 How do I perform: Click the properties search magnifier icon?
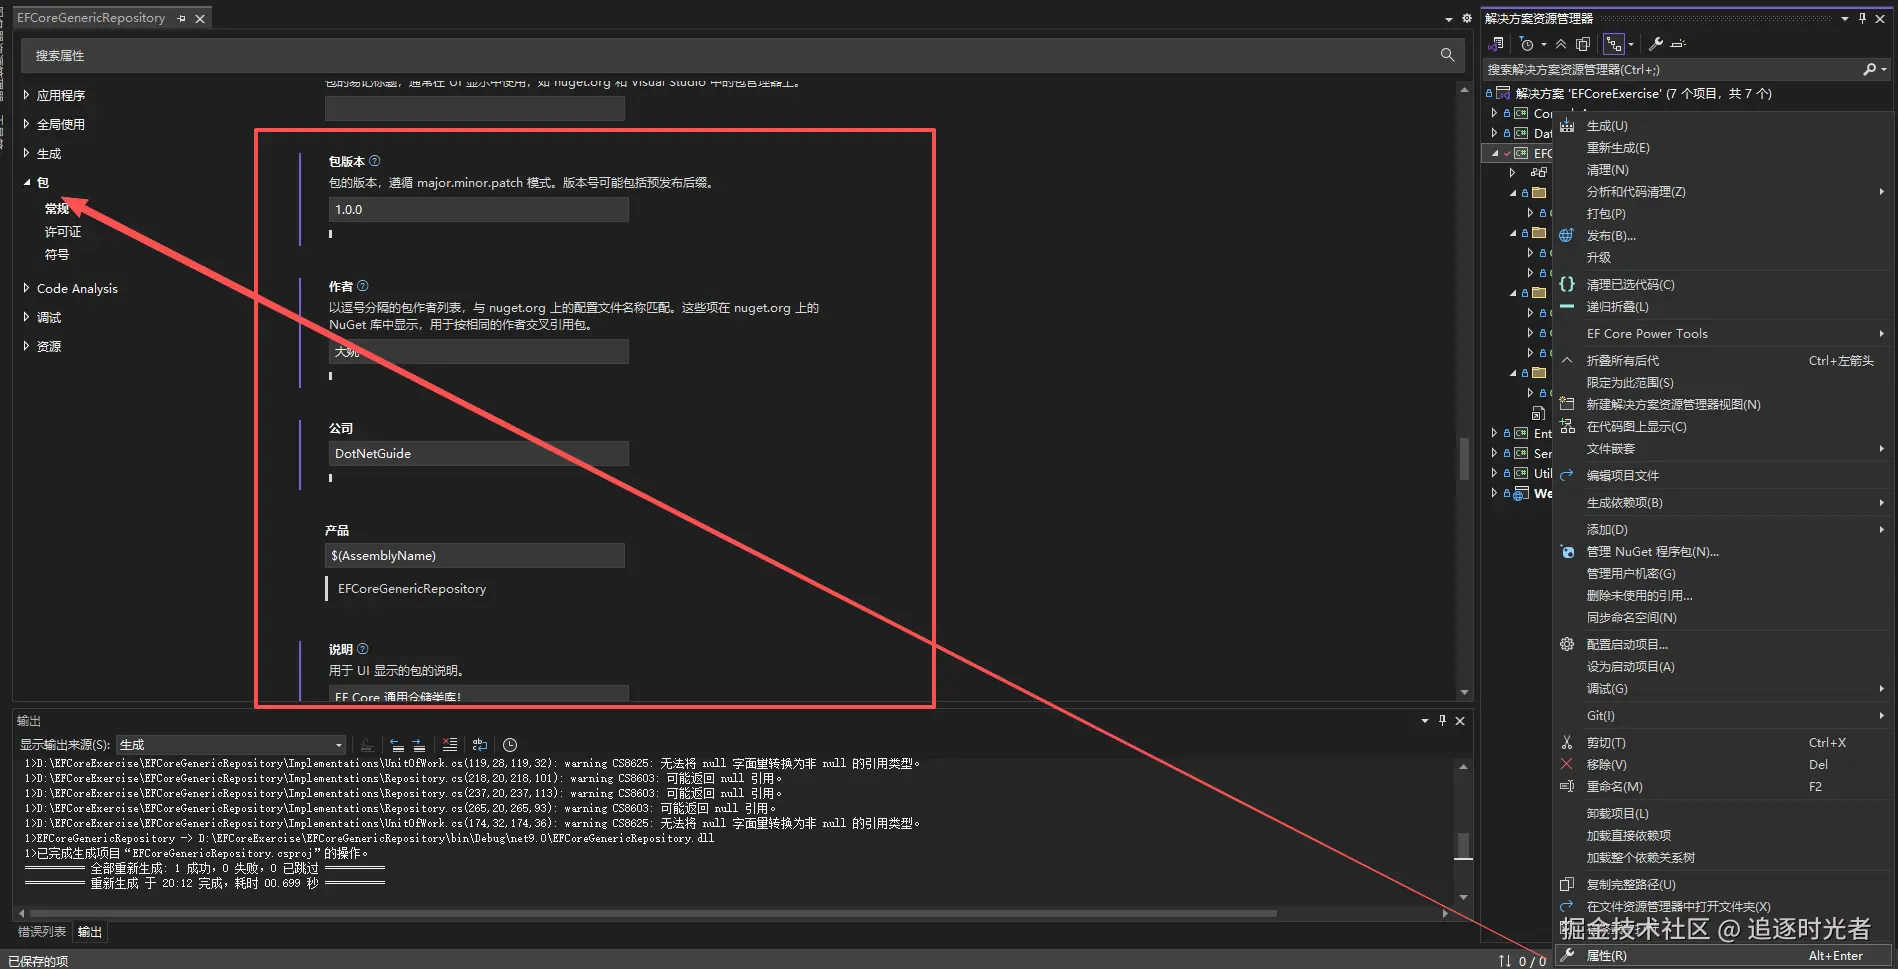point(1447,55)
